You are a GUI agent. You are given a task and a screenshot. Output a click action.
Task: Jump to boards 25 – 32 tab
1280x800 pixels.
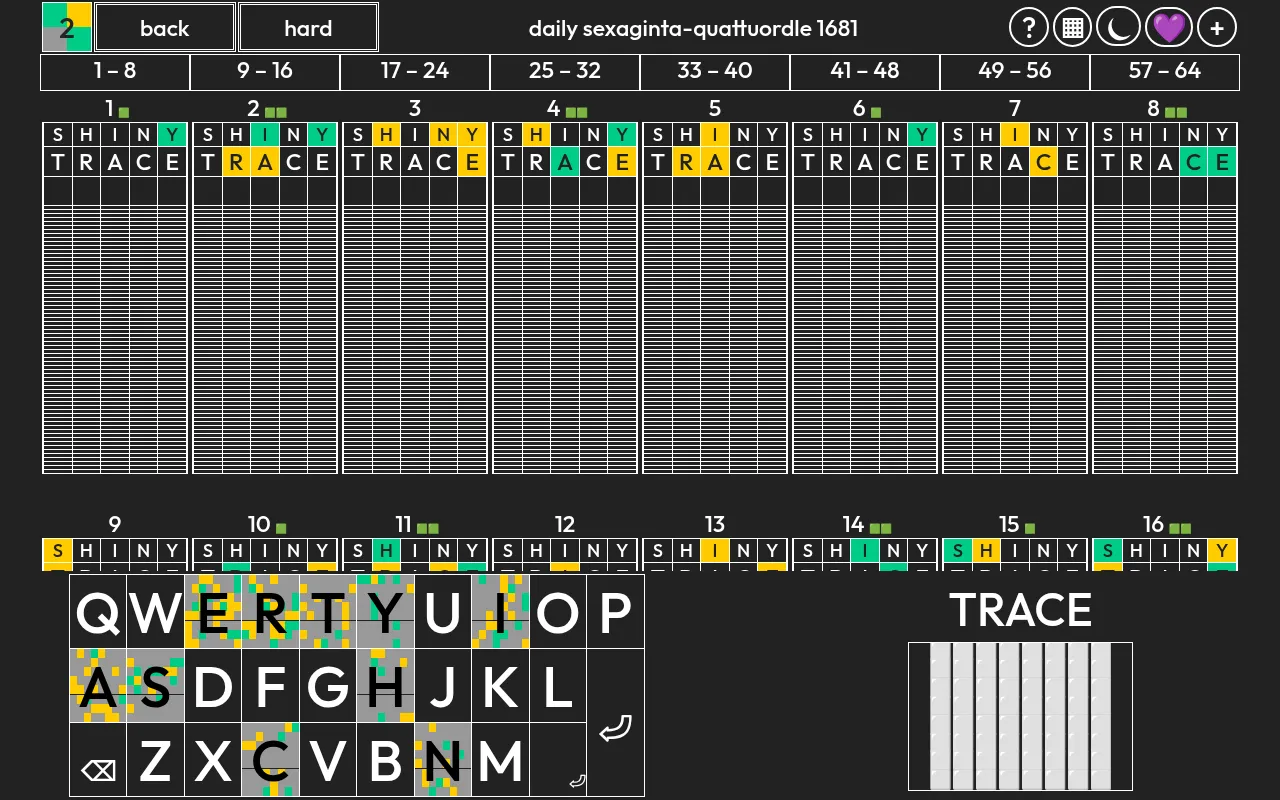point(565,72)
